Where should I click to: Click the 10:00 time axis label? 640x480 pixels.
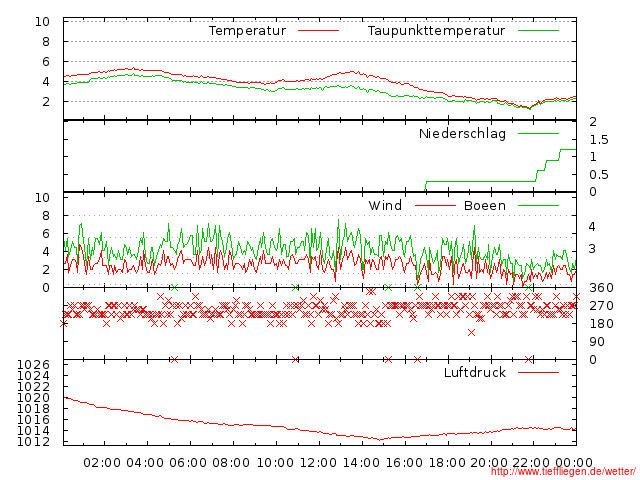point(275,463)
